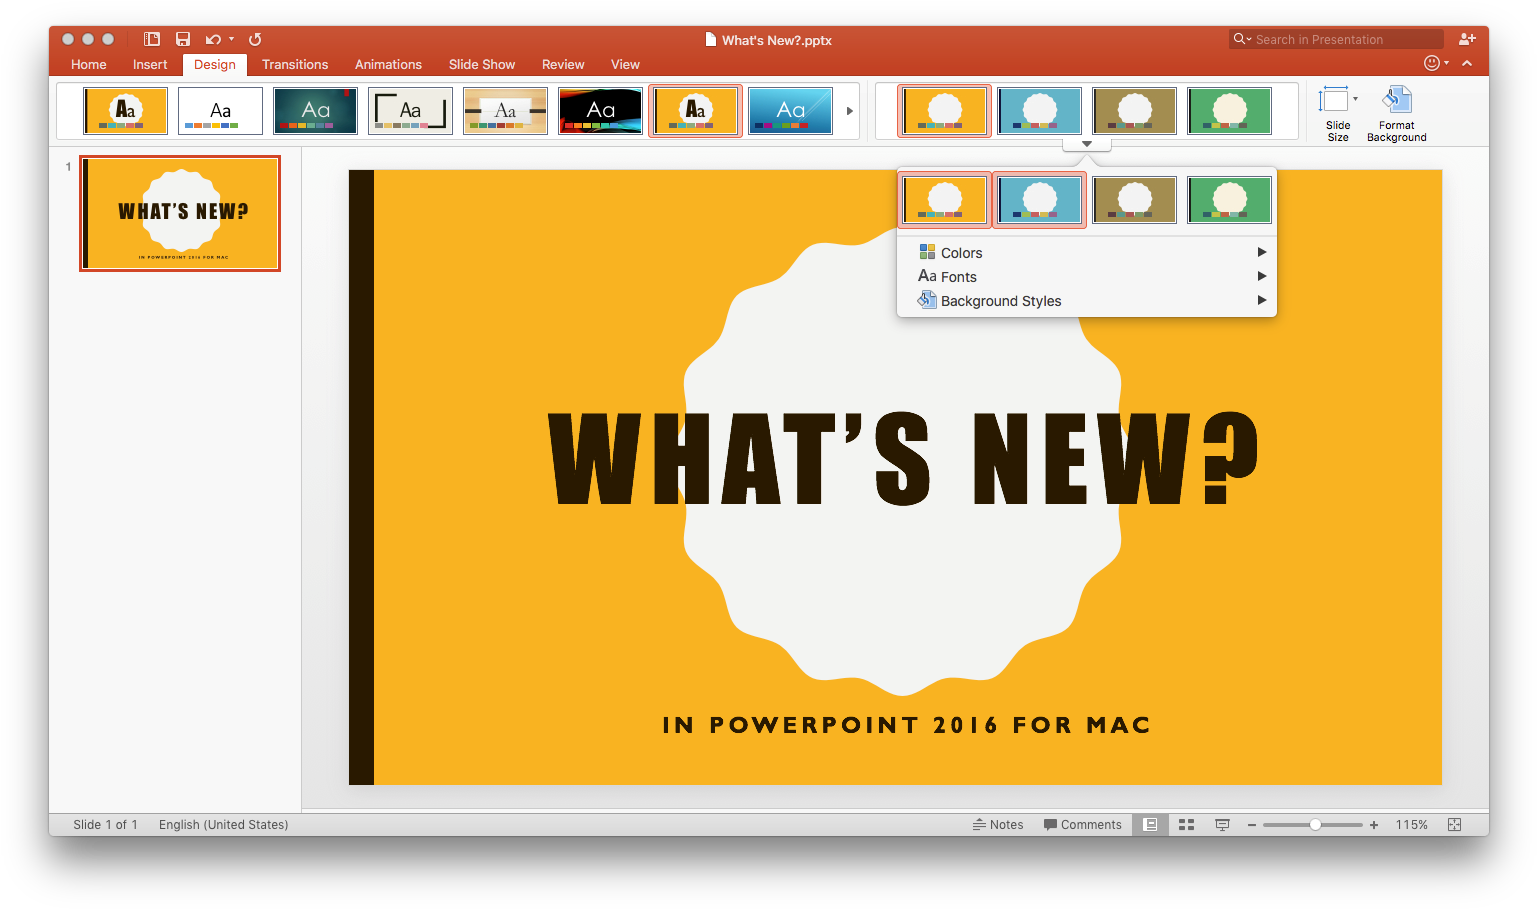Open Format Background in the ribbon

pos(1396,110)
